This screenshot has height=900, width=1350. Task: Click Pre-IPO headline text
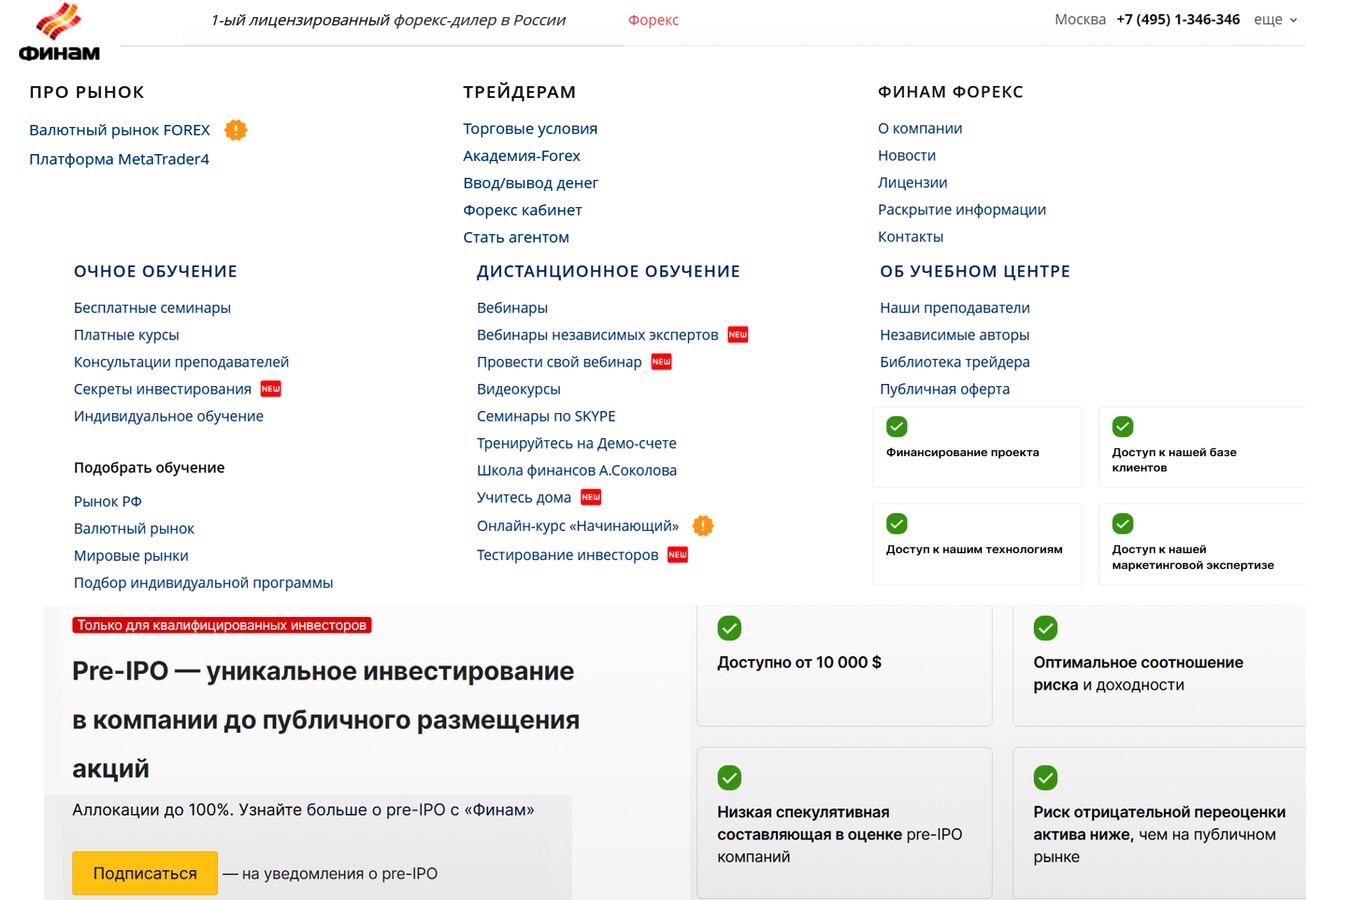[x=326, y=720]
